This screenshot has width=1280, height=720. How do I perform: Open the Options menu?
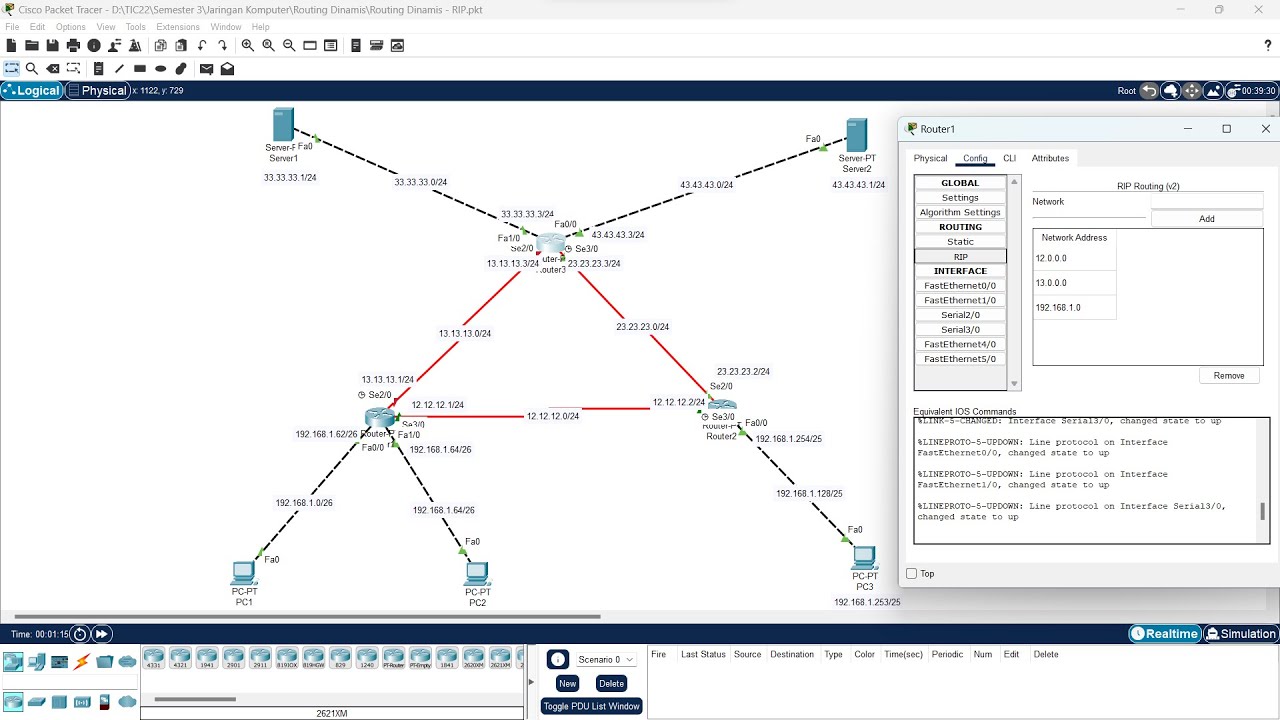tap(70, 27)
